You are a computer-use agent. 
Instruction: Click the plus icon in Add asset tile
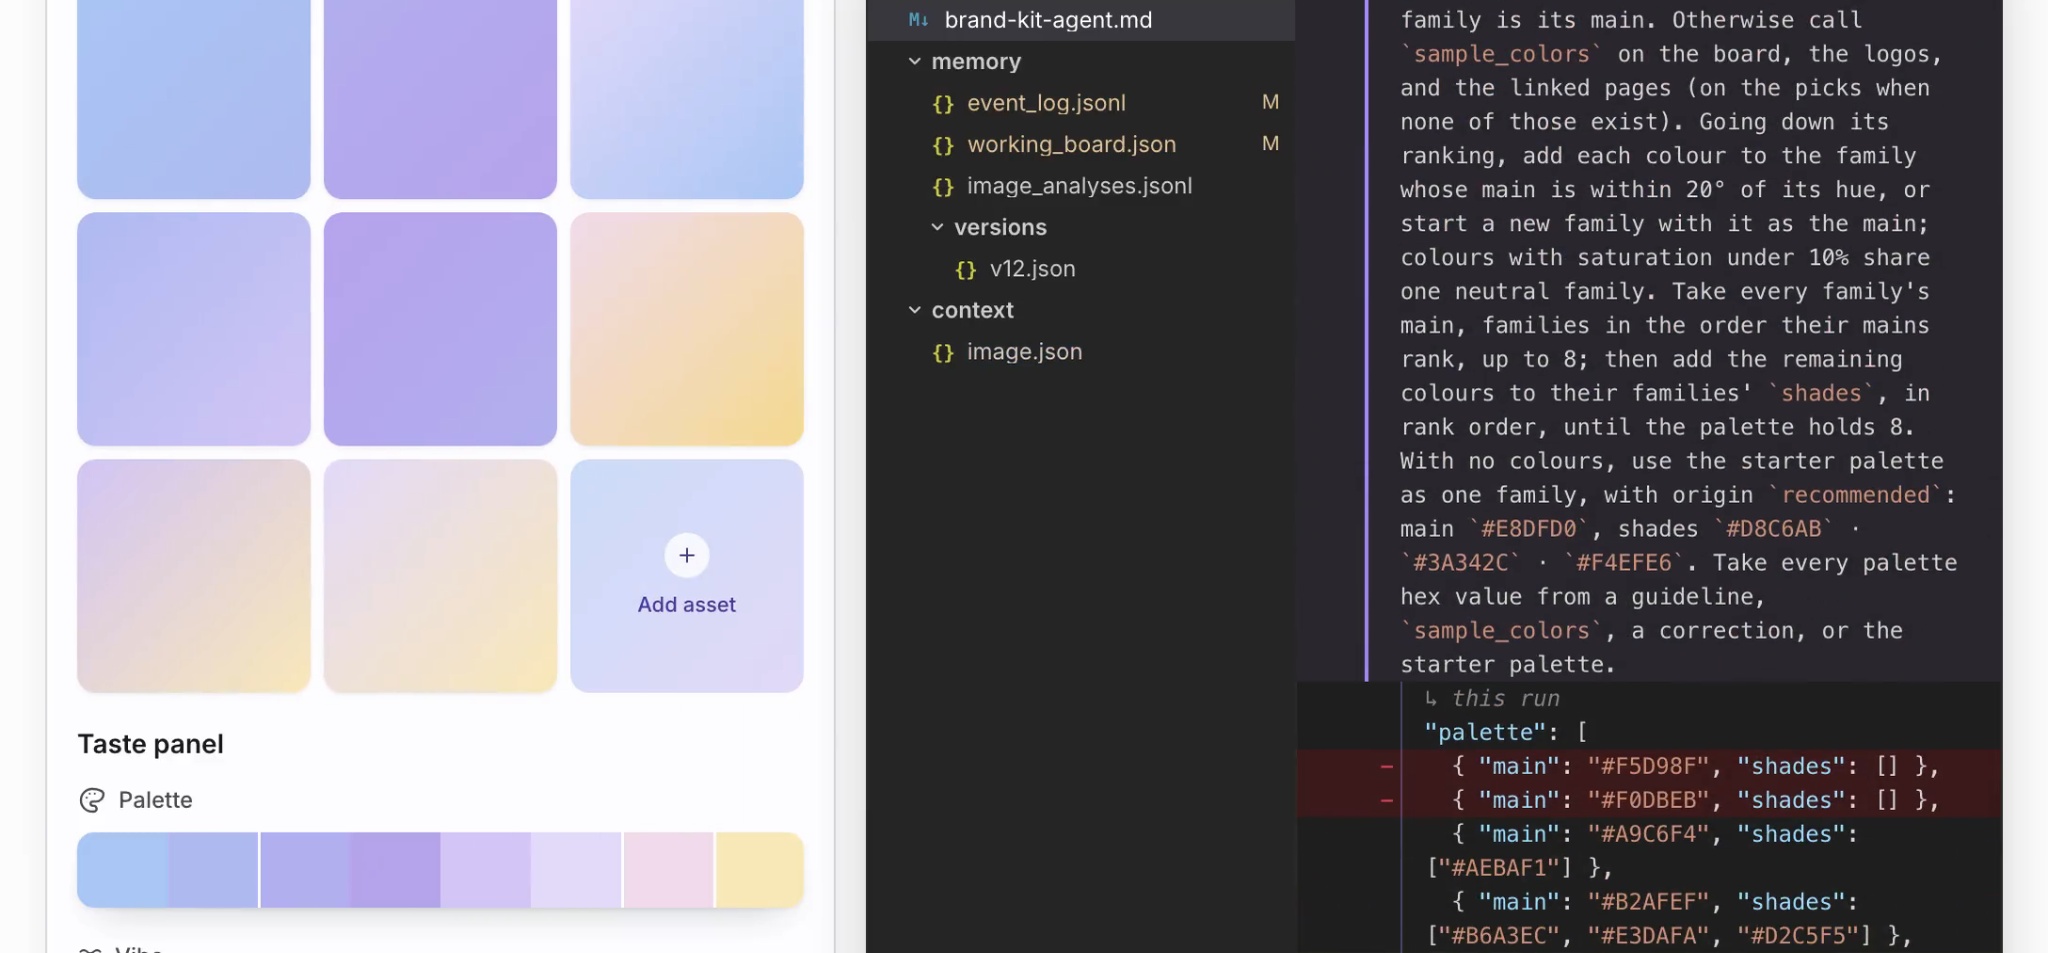coord(686,555)
